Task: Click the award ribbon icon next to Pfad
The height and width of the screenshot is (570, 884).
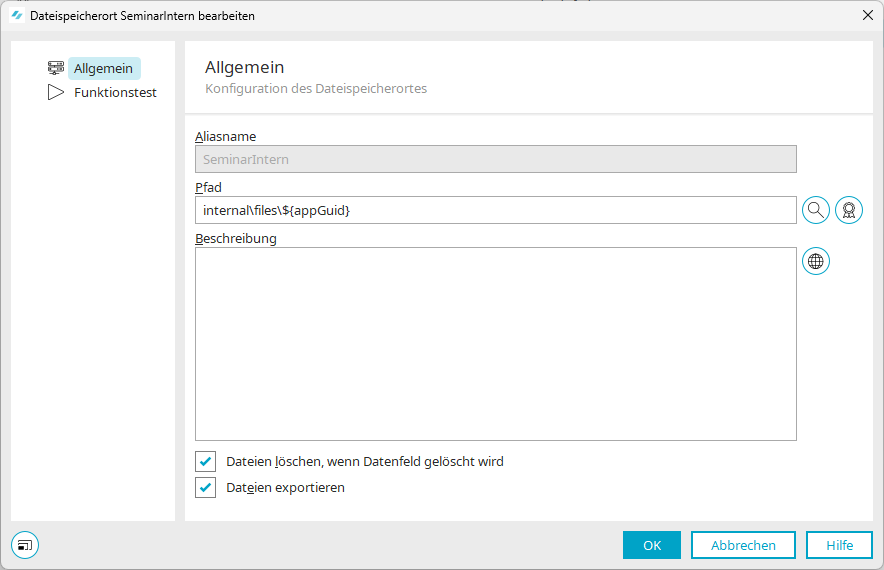Action: coord(849,210)
